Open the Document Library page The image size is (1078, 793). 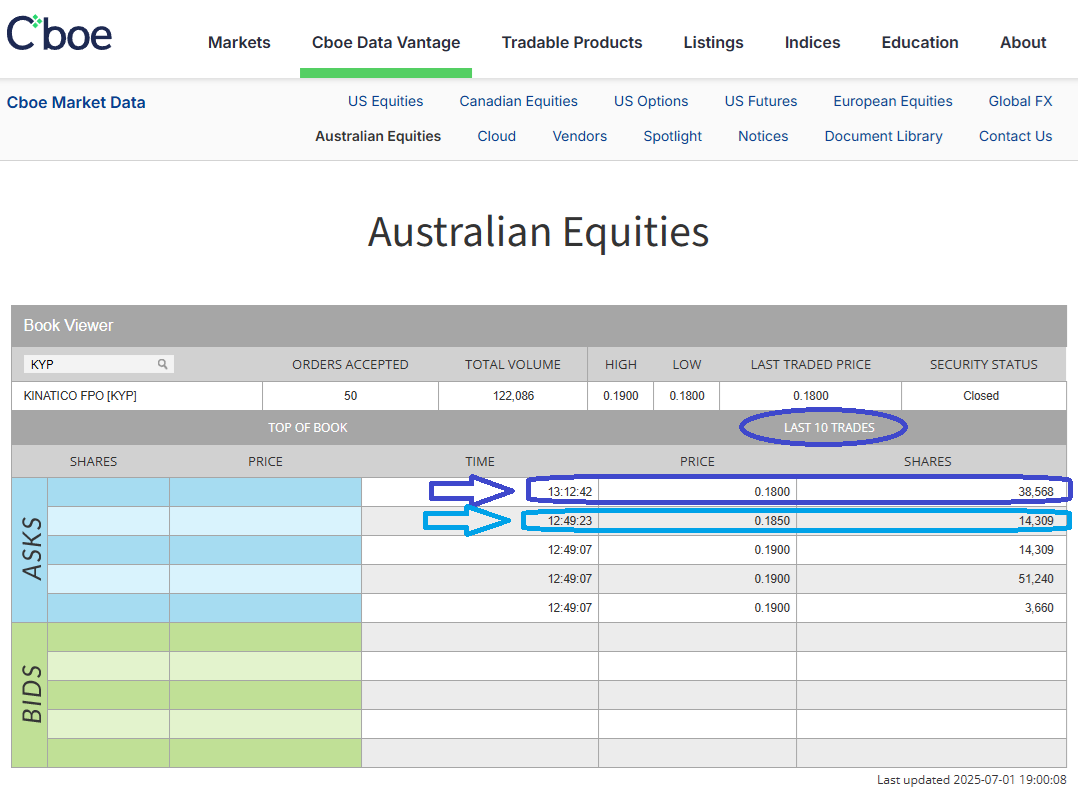point(883,136)
